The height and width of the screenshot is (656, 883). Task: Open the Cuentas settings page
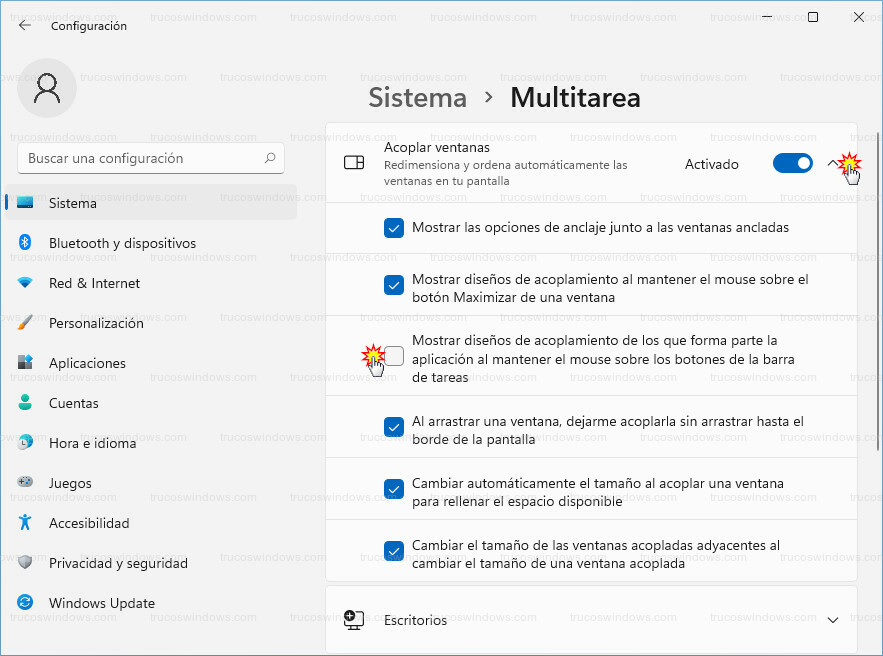point(73,403)
